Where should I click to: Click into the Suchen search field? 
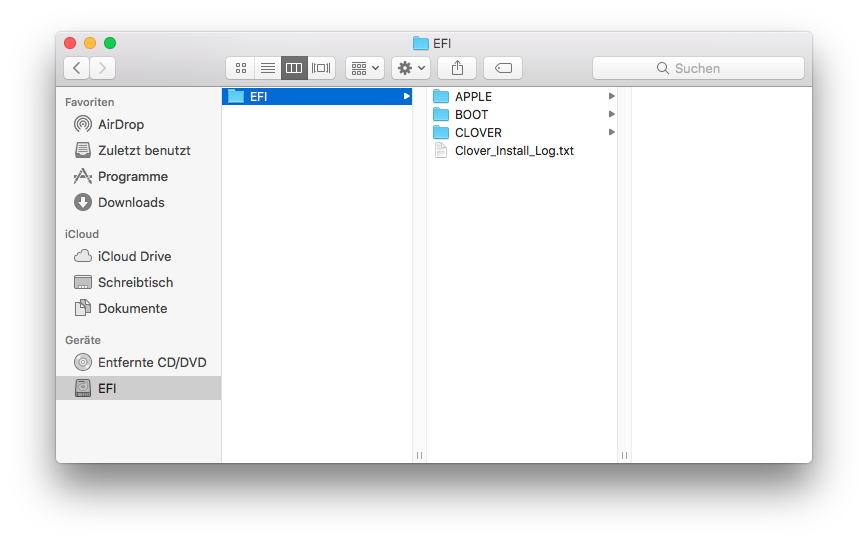point(698,68)
